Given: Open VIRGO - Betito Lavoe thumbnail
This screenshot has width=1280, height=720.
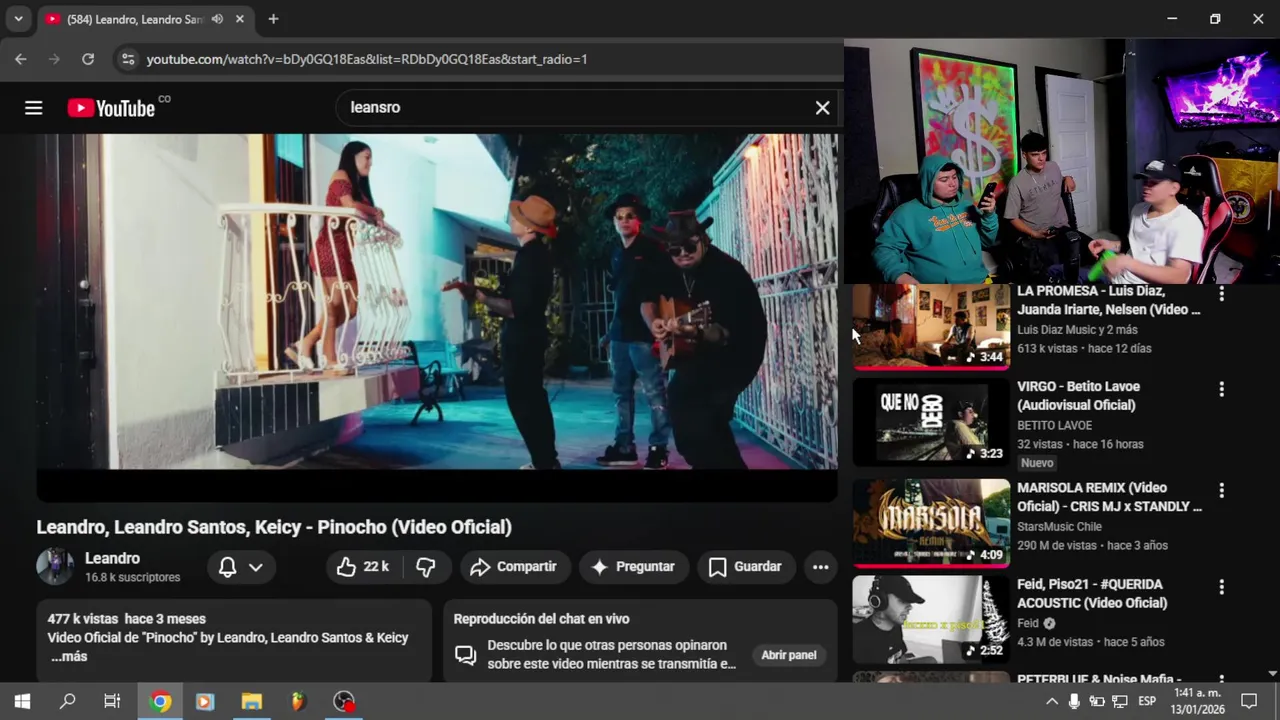Looking at the screenshot, I should pos(931,421).
